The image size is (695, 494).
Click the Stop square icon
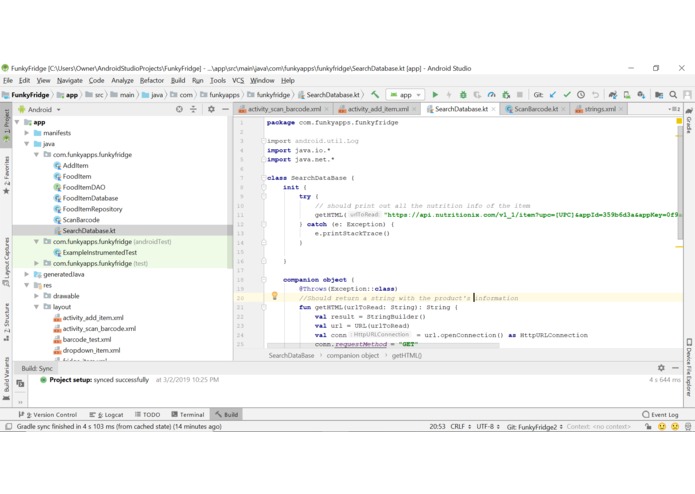pyautogui.click(x=519, y=94)
